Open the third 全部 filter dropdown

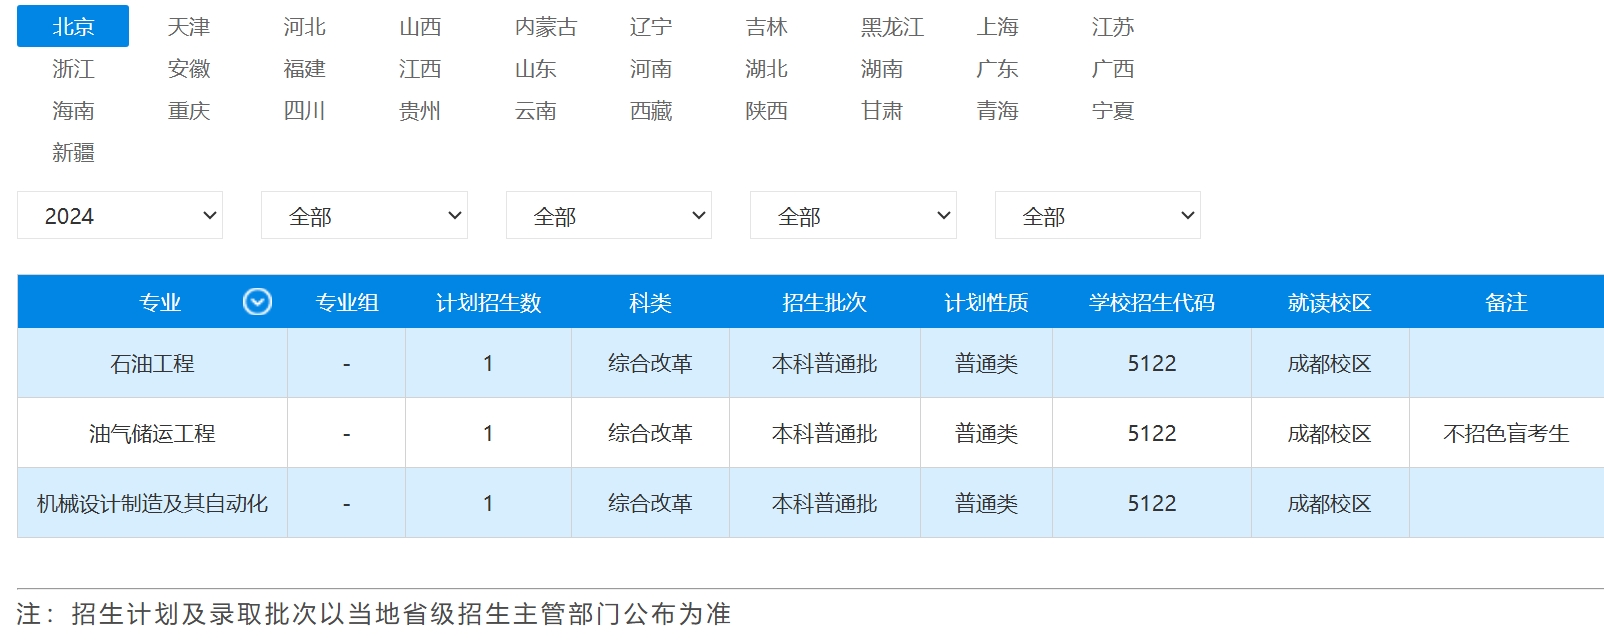pos(609,215)
